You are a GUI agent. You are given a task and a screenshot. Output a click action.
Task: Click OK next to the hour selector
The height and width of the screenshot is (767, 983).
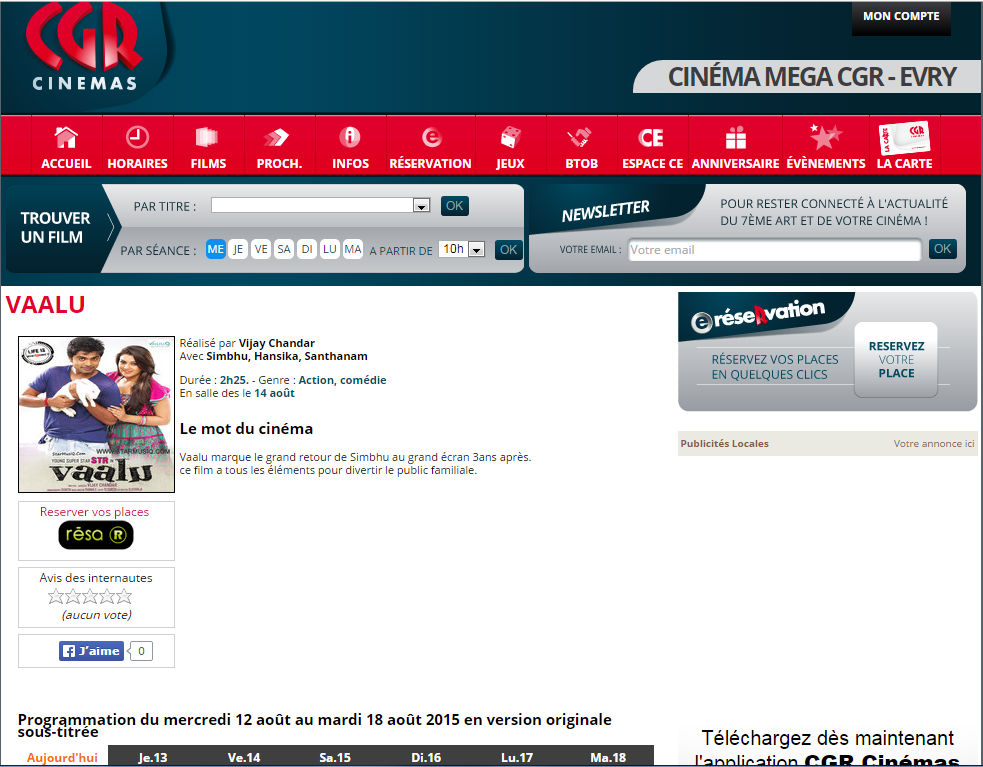(508, 250)
